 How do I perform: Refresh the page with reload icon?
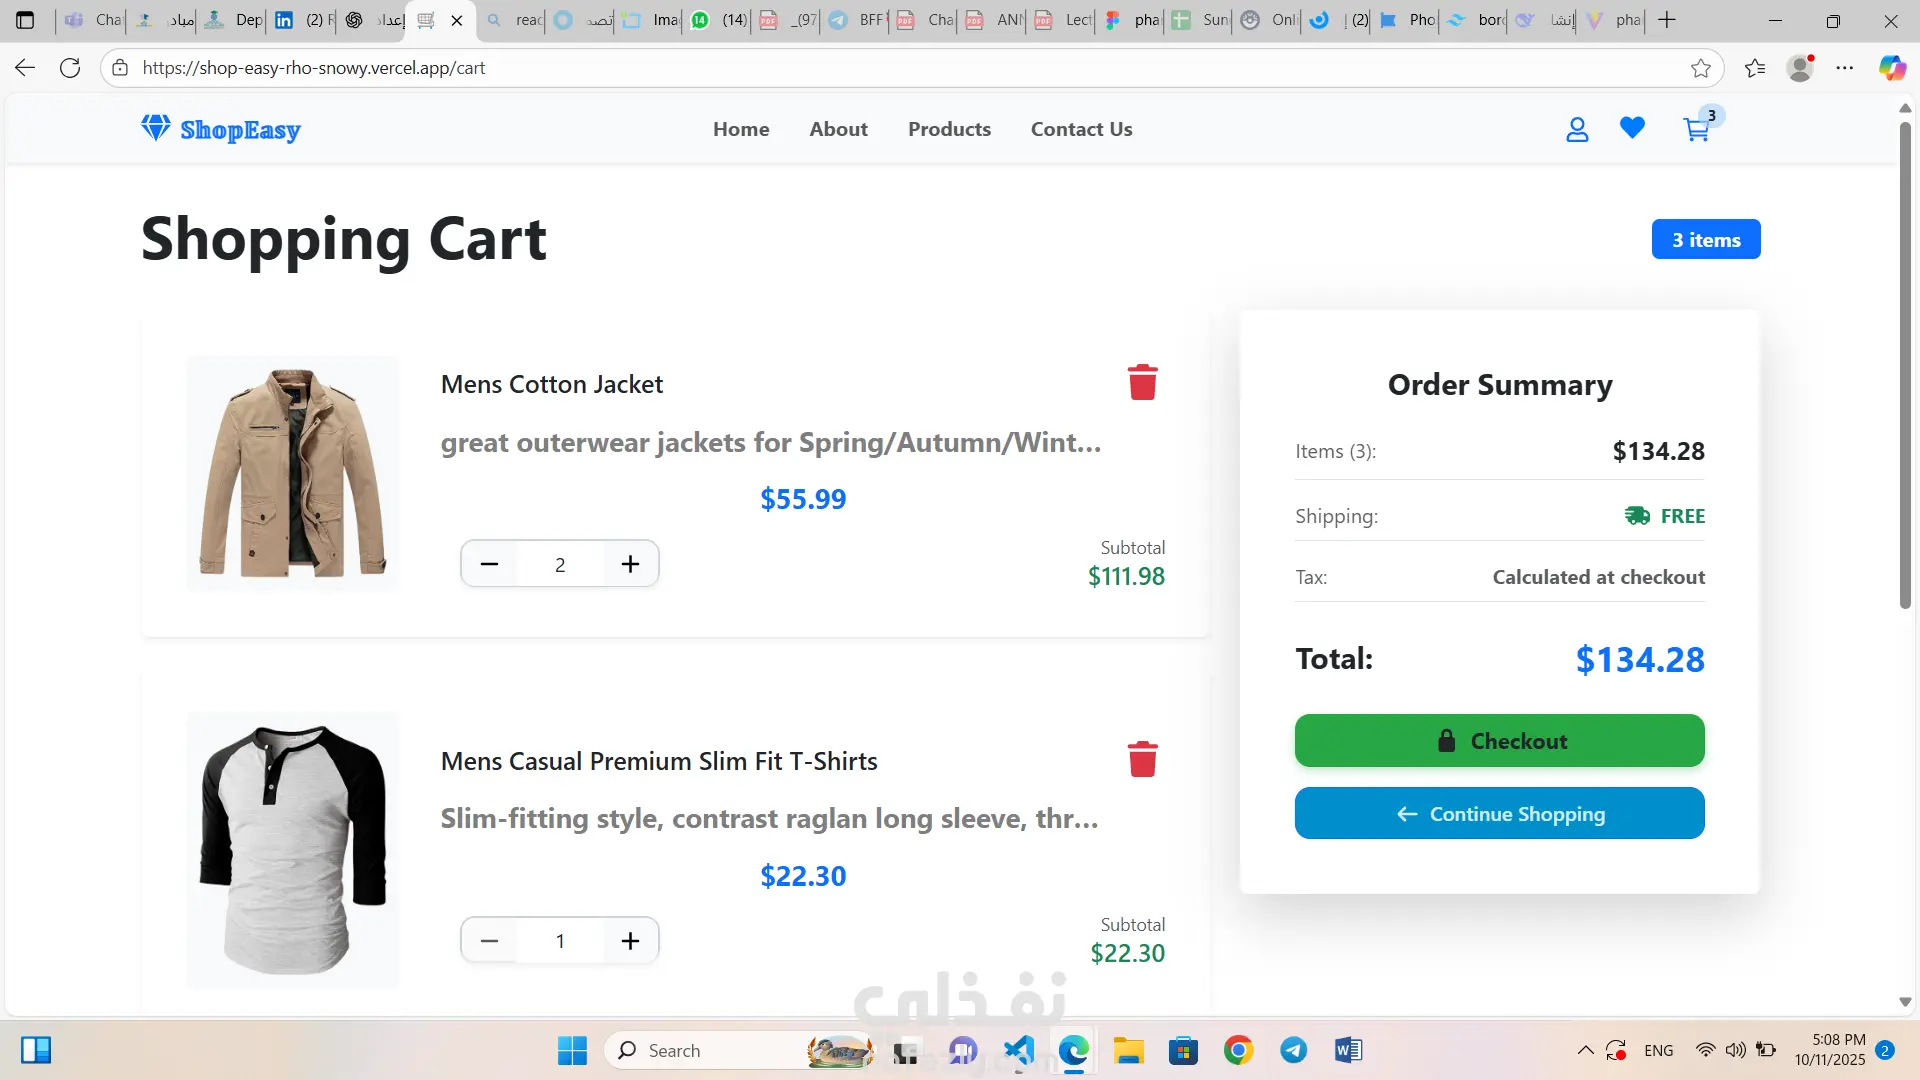tap(70, 68)
